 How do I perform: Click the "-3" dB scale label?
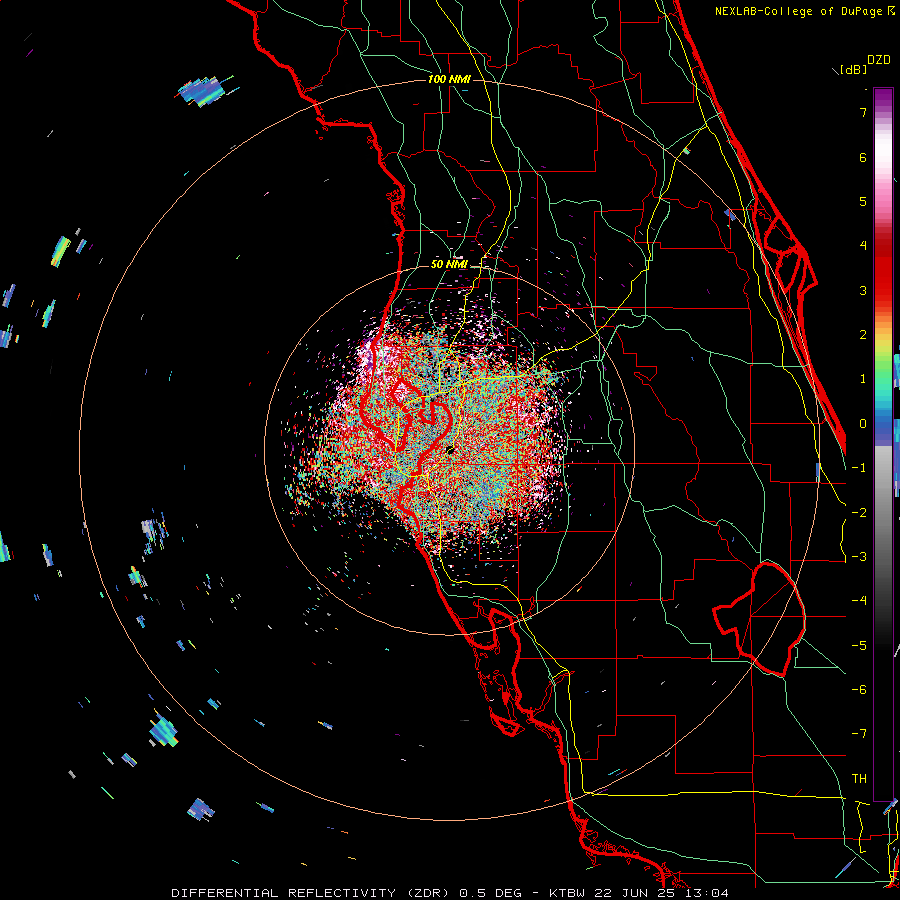pyautogui.click(x=859, y=557)
